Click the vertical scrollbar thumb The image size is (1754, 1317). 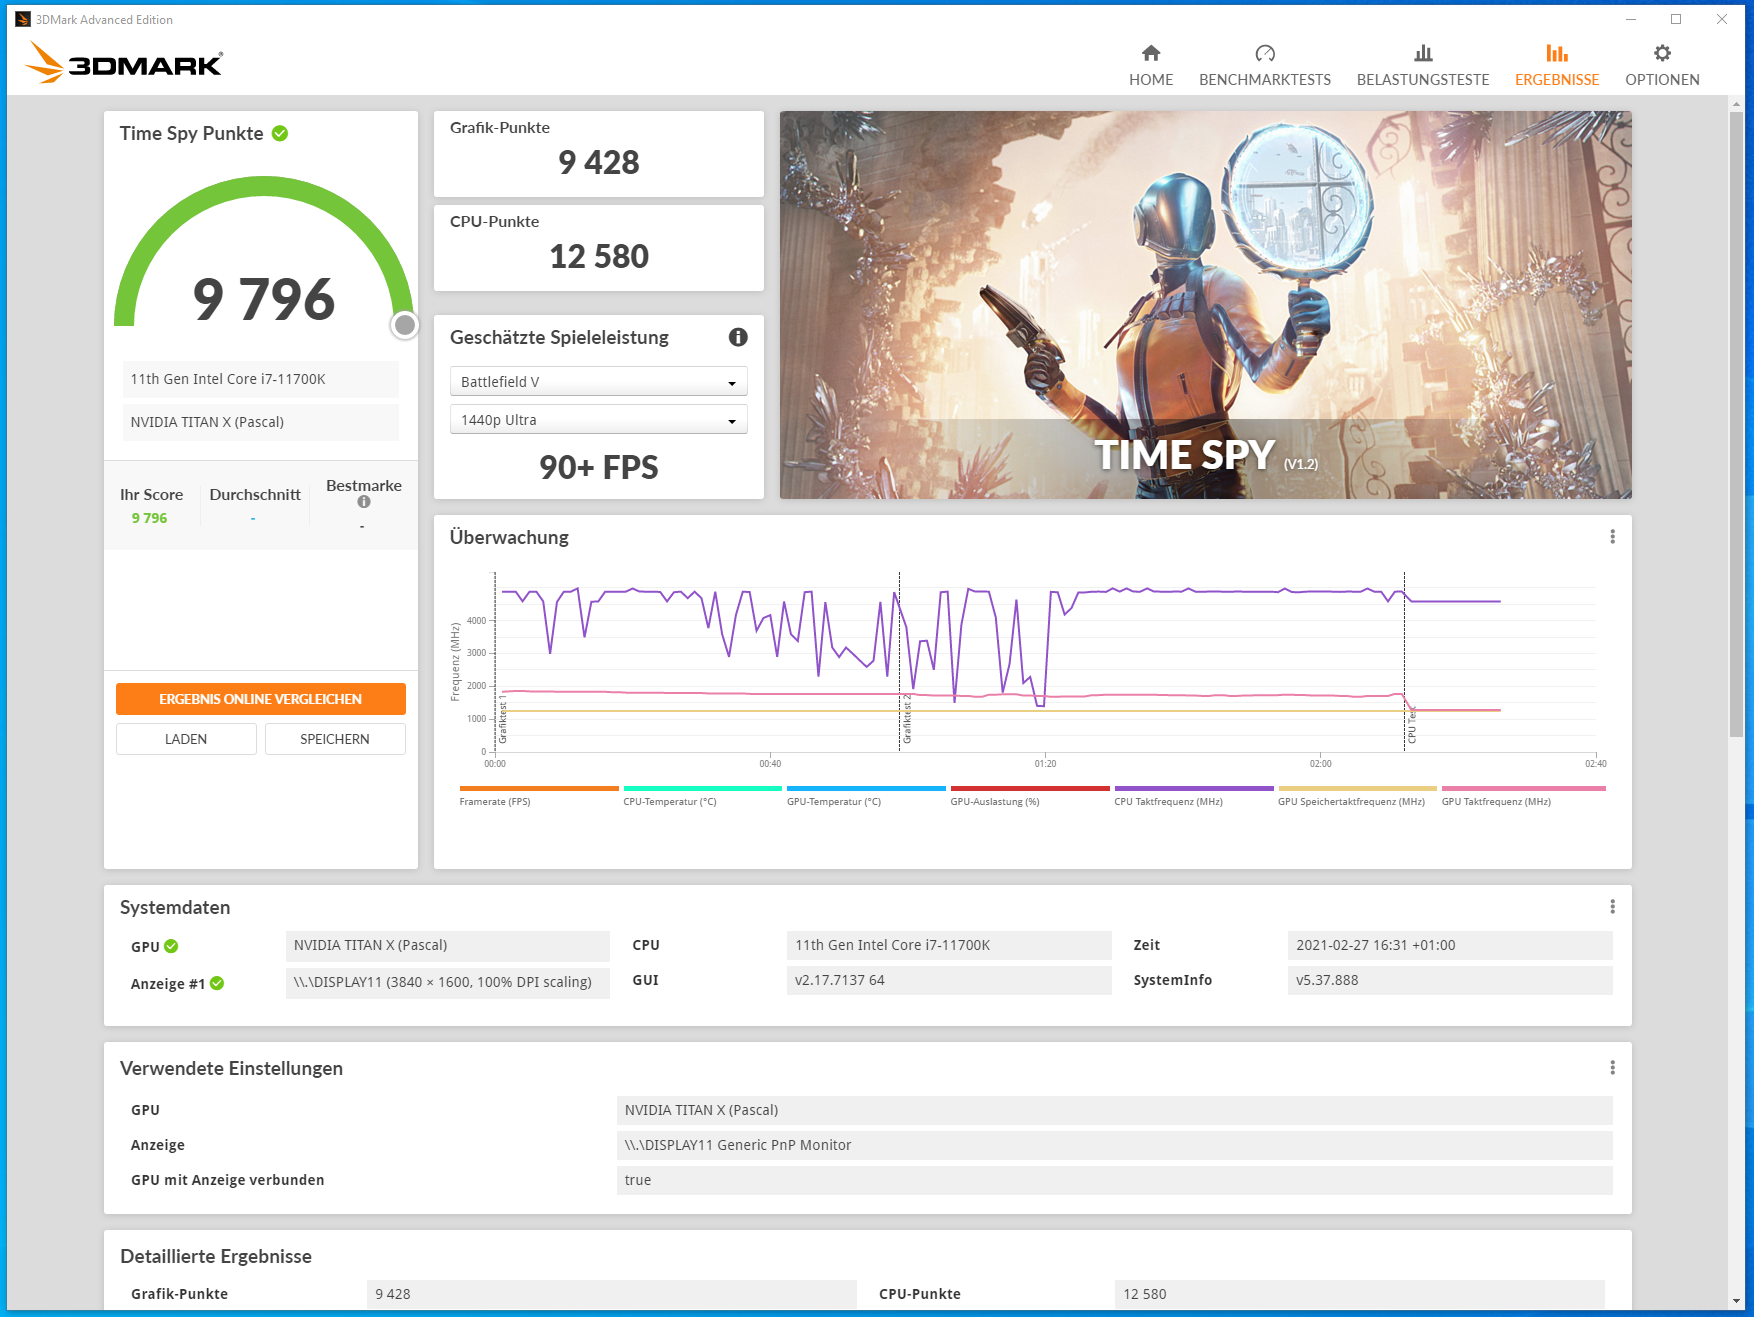[x=1736, y=424]
